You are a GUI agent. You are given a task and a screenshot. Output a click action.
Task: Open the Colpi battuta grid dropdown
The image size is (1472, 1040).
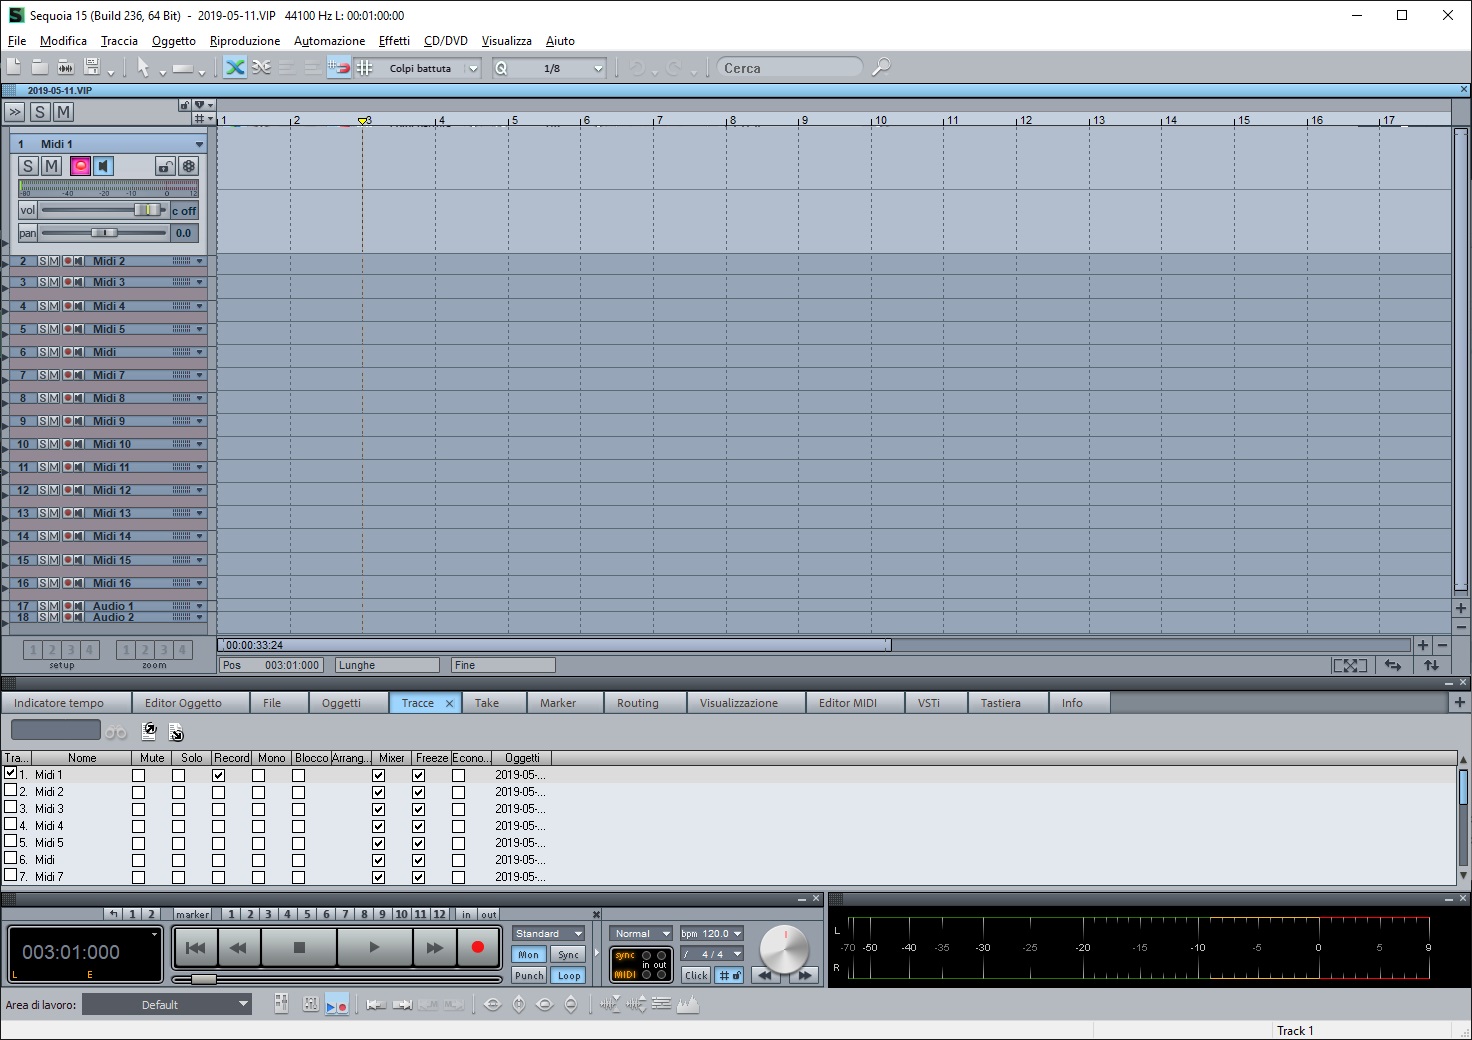tap(473, 69)
